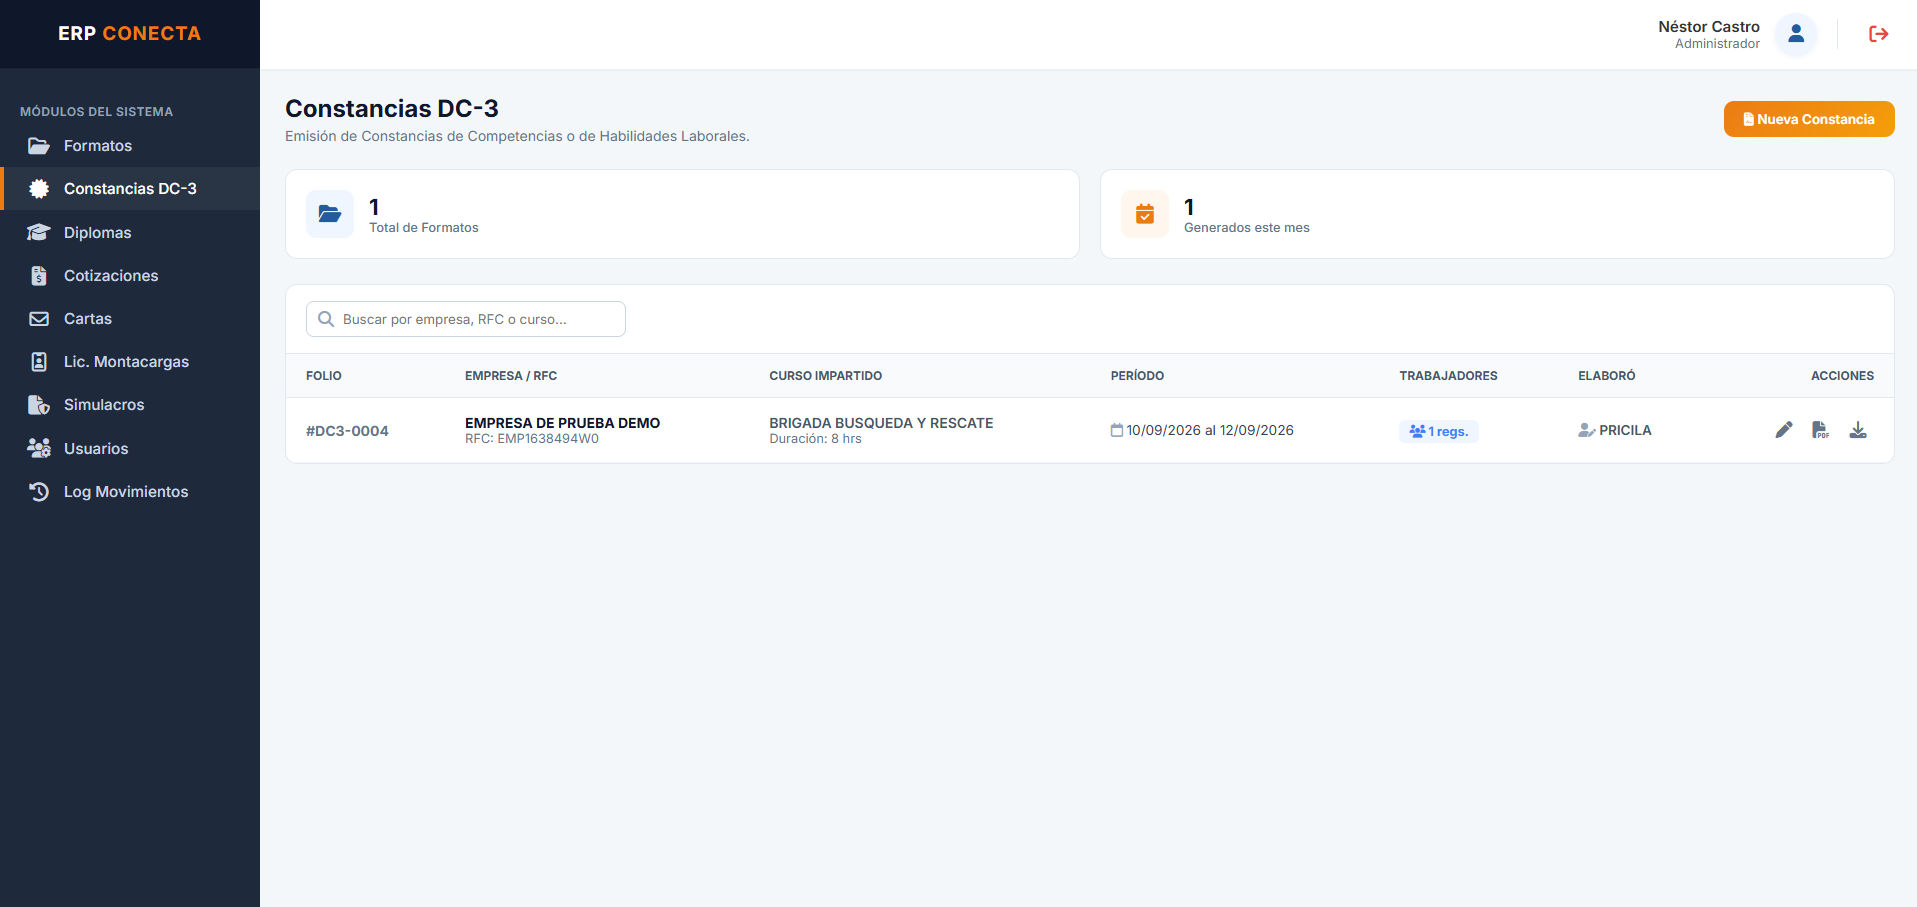Click the 1 regs. workers badge
The width and height of the screenshot is (1917, 907).
pos(1438,431)
